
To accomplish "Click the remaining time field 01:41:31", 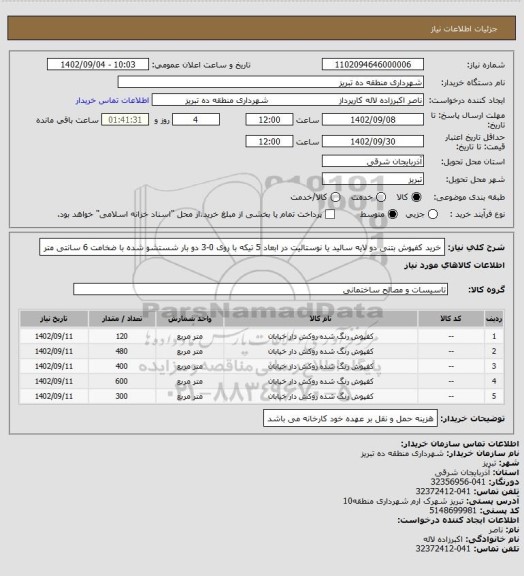I will 125,120.
